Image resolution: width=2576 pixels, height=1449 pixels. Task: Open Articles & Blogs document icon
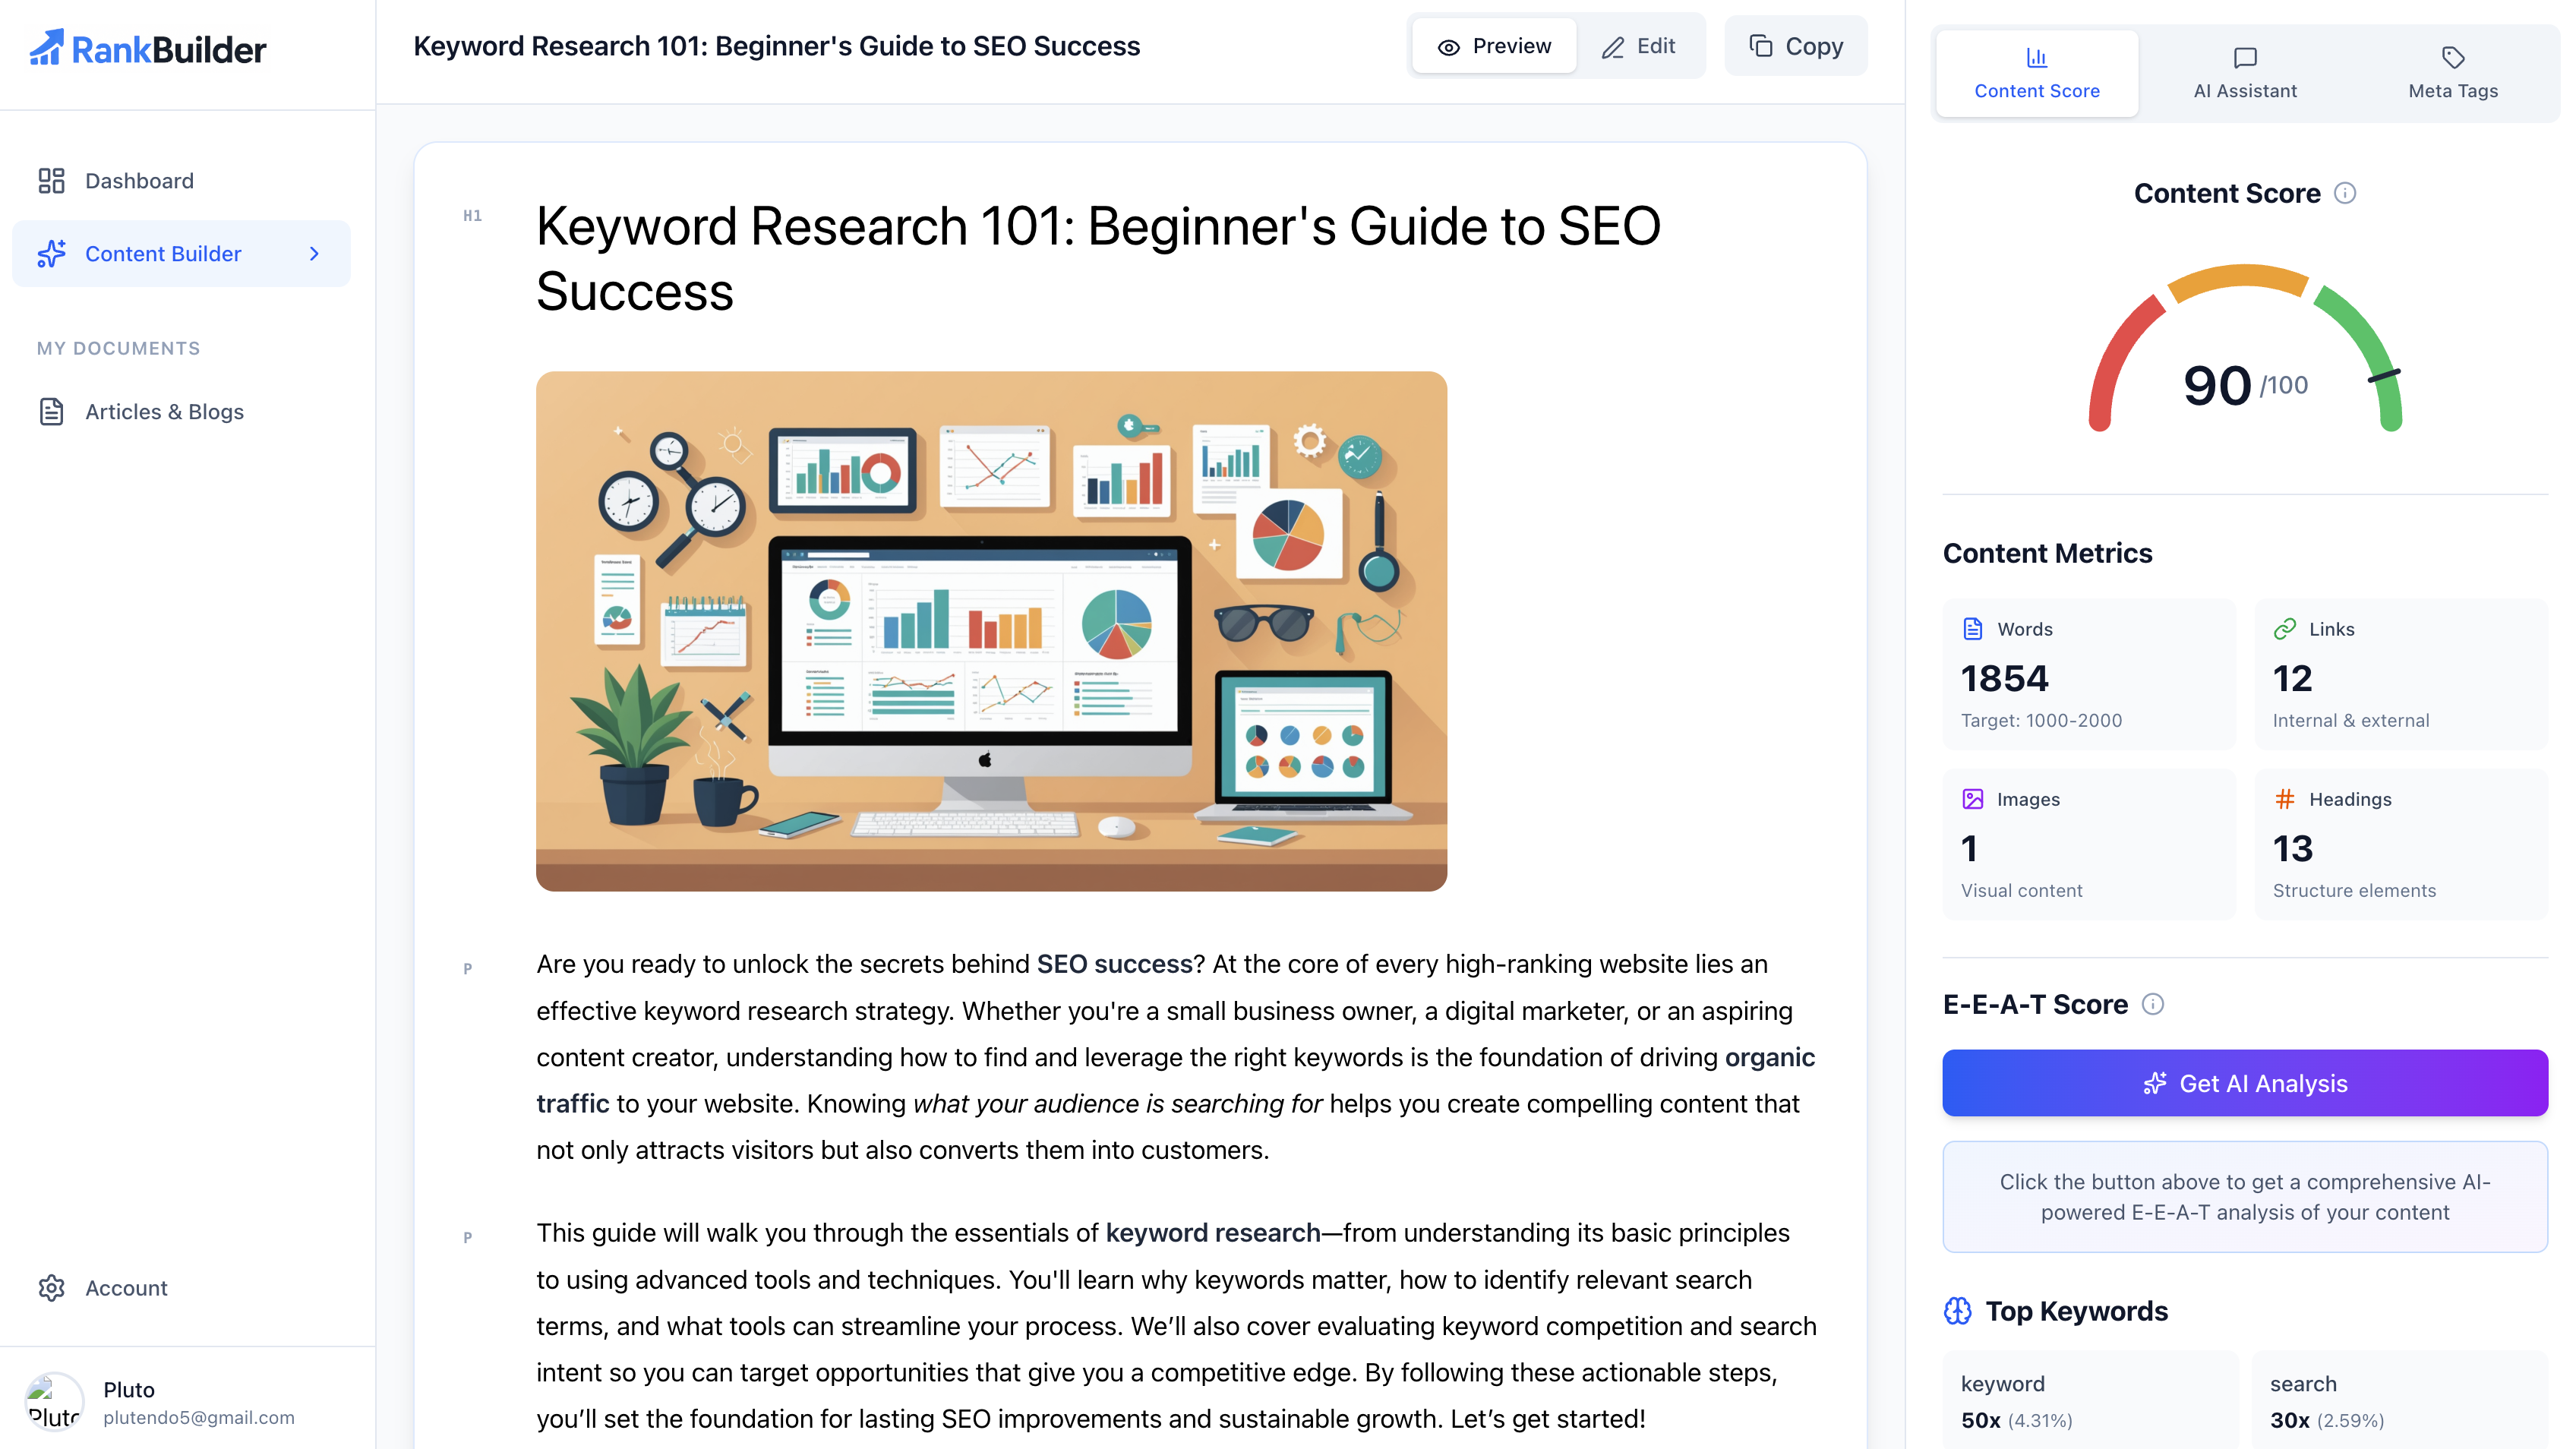(51, 412)
